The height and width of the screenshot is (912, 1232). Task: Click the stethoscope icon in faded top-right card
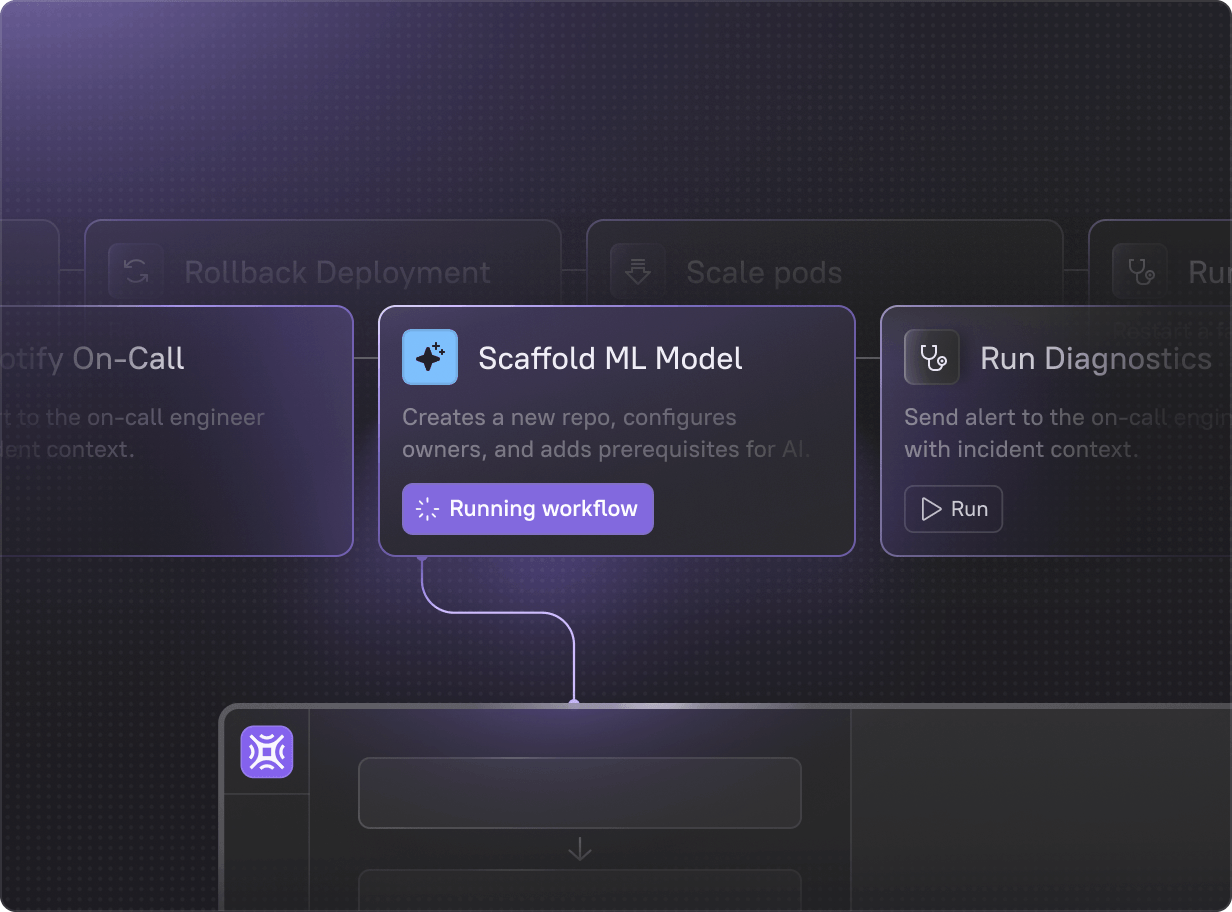[x=1140, y=271]
